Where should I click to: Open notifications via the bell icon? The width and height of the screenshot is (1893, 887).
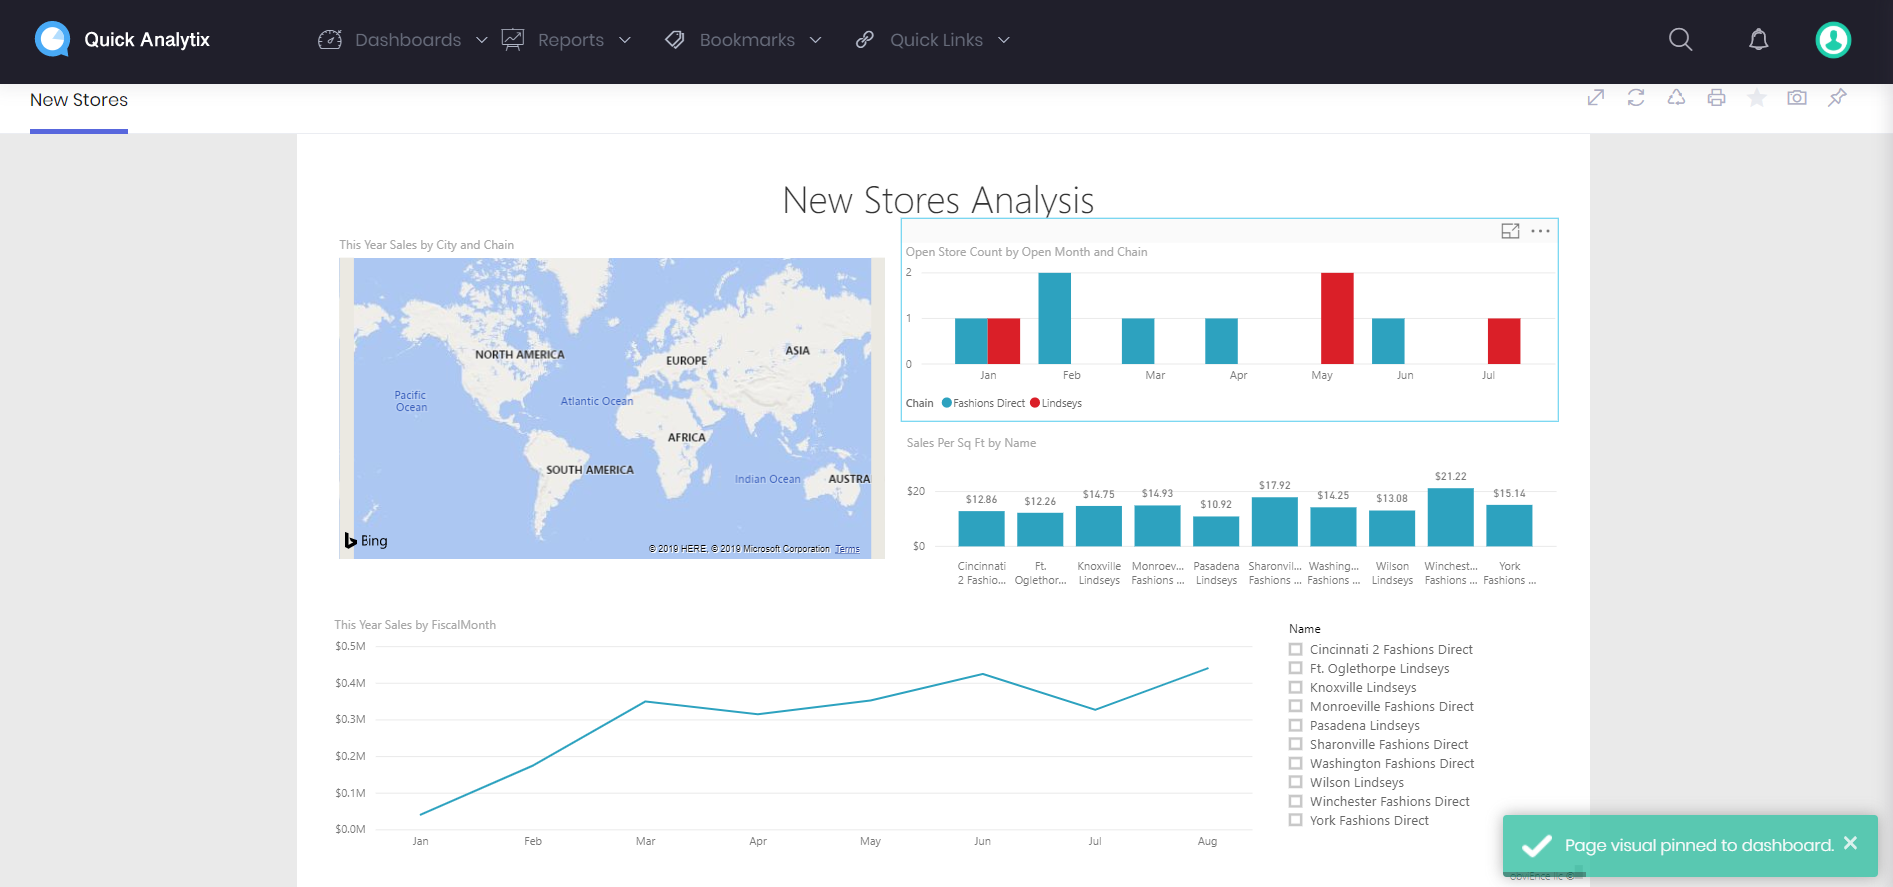(1758, 40)
